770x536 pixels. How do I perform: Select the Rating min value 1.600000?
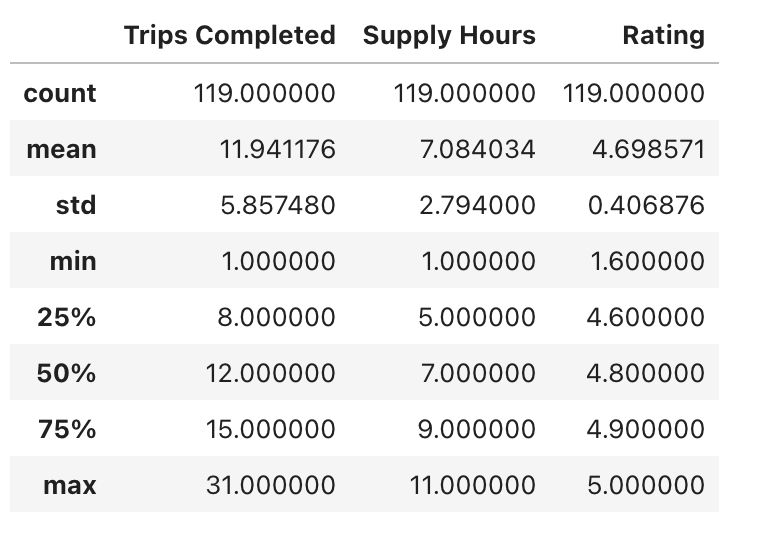[x=648, y=261]
